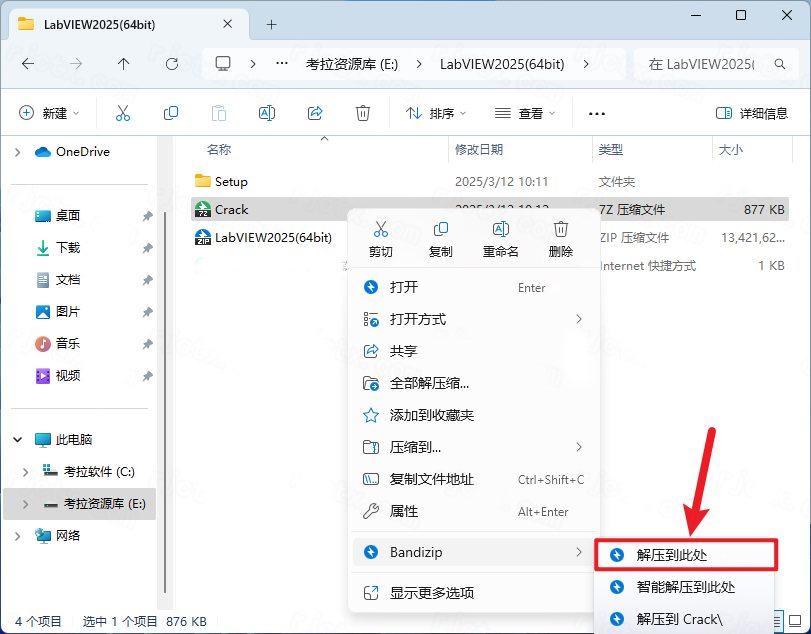Open 属性 in the context menu
The width and height of the screenshot is (811, 634).
coord(474,511)
